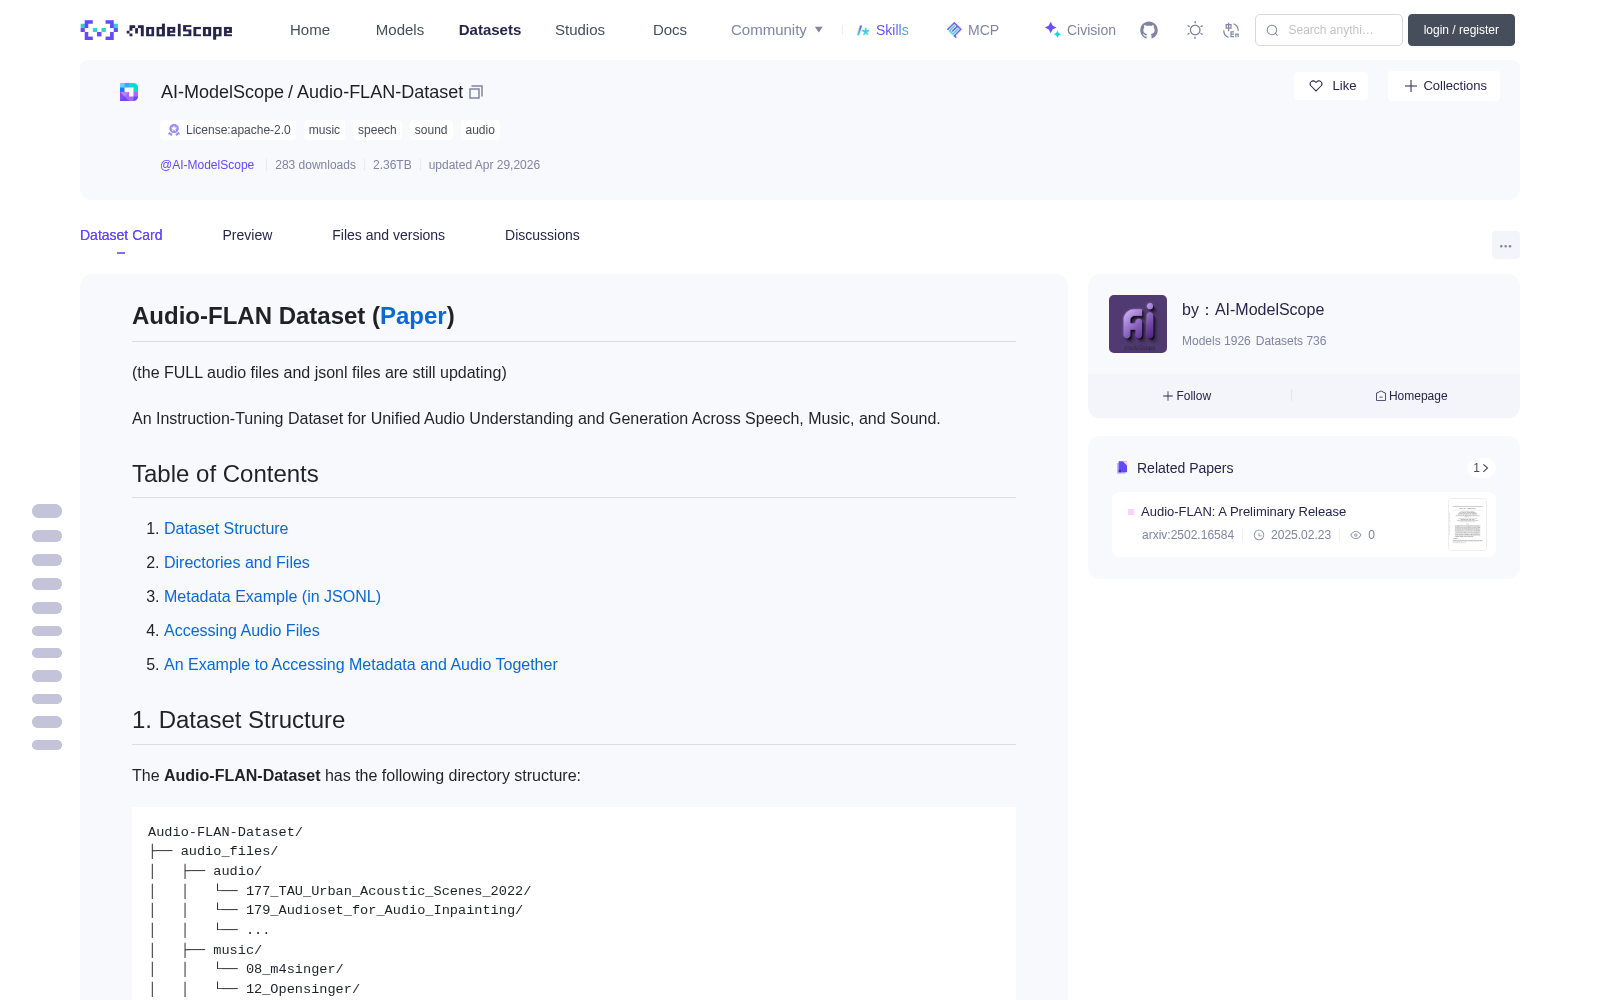Click the Related Papers document icon
Image resolution: width=1600 pixels, height=1000 pixels.
pyautogui.click(x=1122, y=468)
